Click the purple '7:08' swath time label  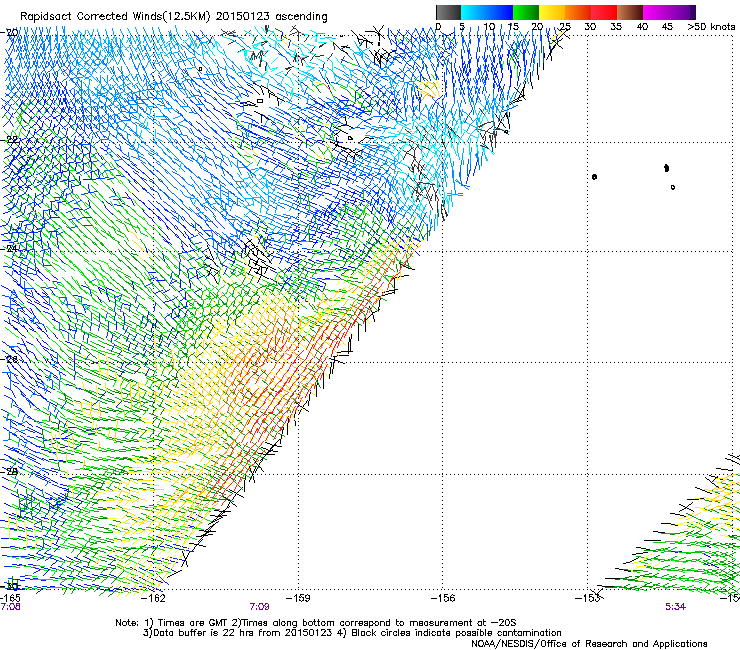click(x=10, y=607)
